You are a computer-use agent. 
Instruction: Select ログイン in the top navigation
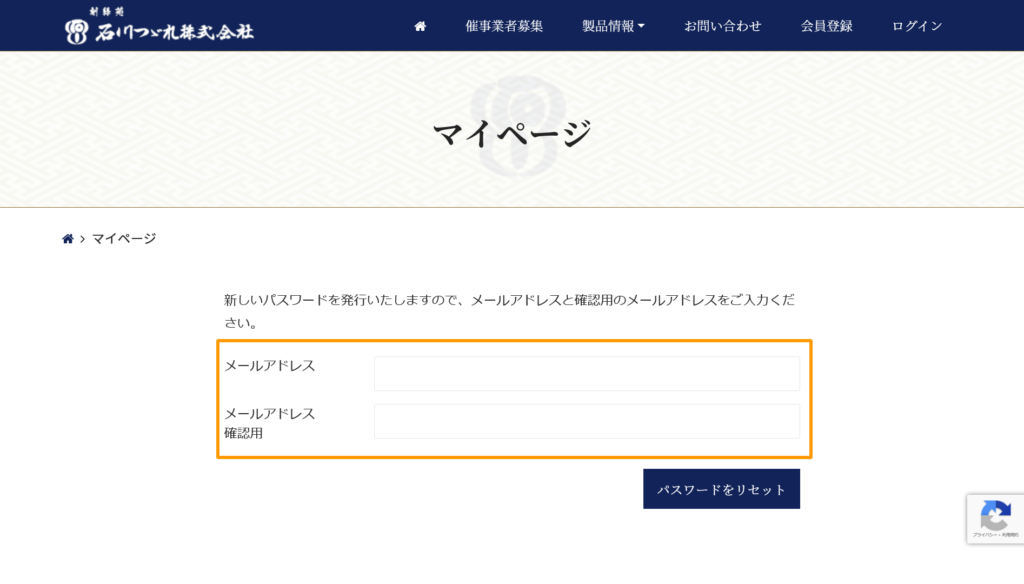[x=917, y=26]
